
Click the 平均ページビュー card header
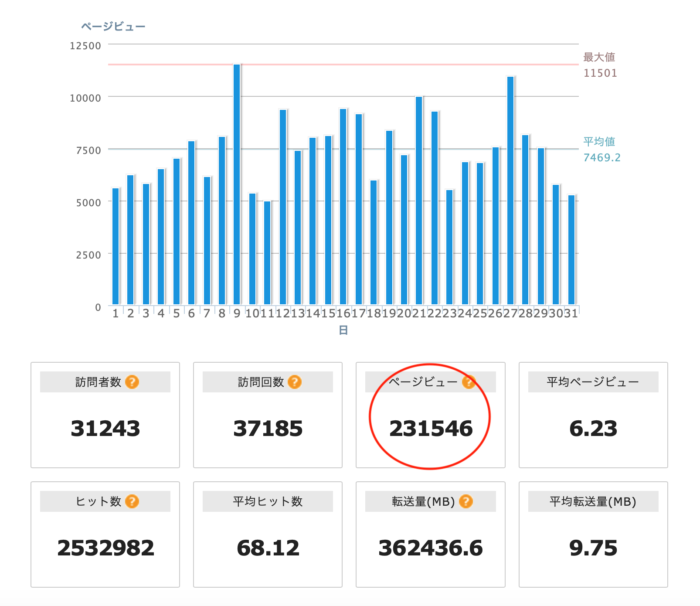(593, 382)
